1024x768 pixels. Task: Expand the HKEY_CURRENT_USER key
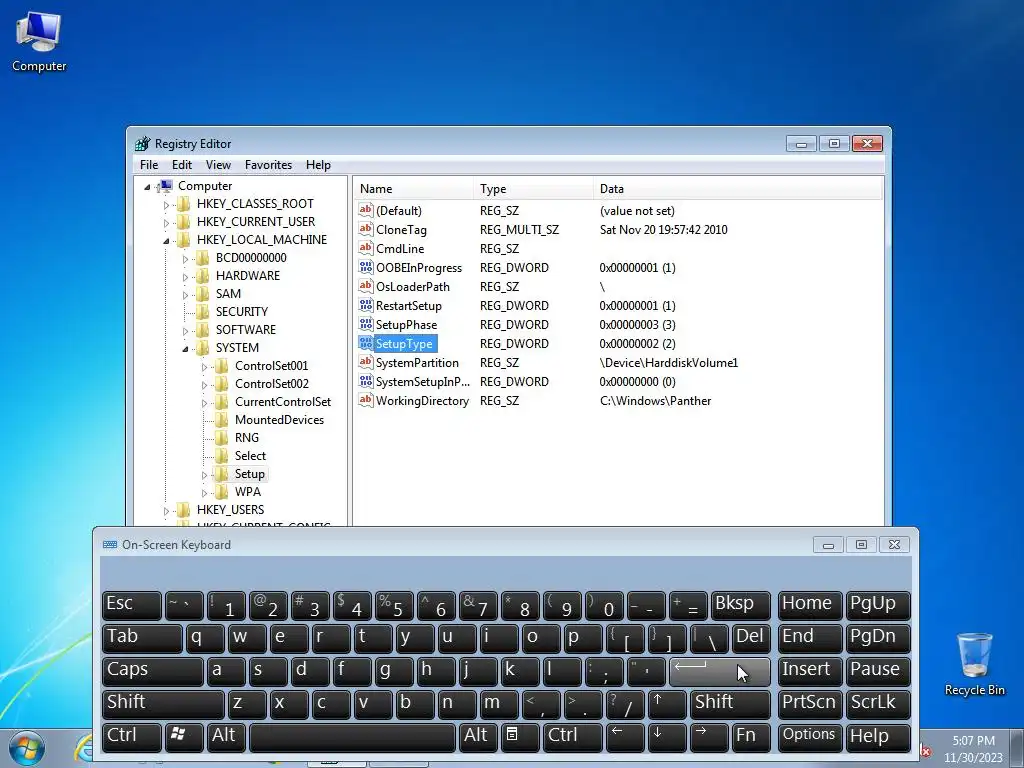(166, 223)
